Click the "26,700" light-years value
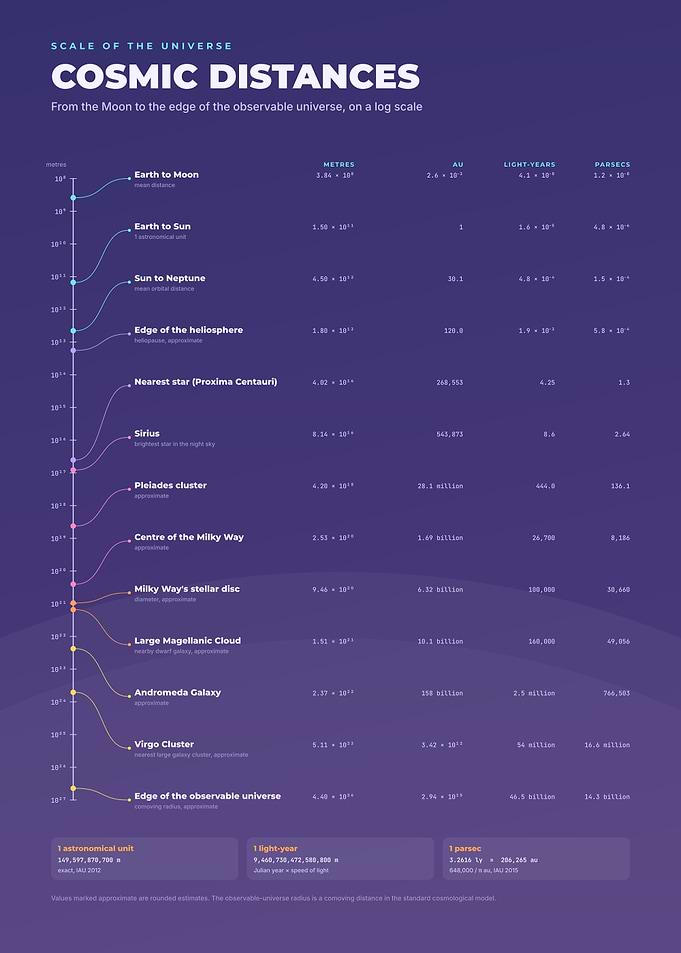Image resolution: width=681 pixels, height=953 pixels. tap(542, 537)
